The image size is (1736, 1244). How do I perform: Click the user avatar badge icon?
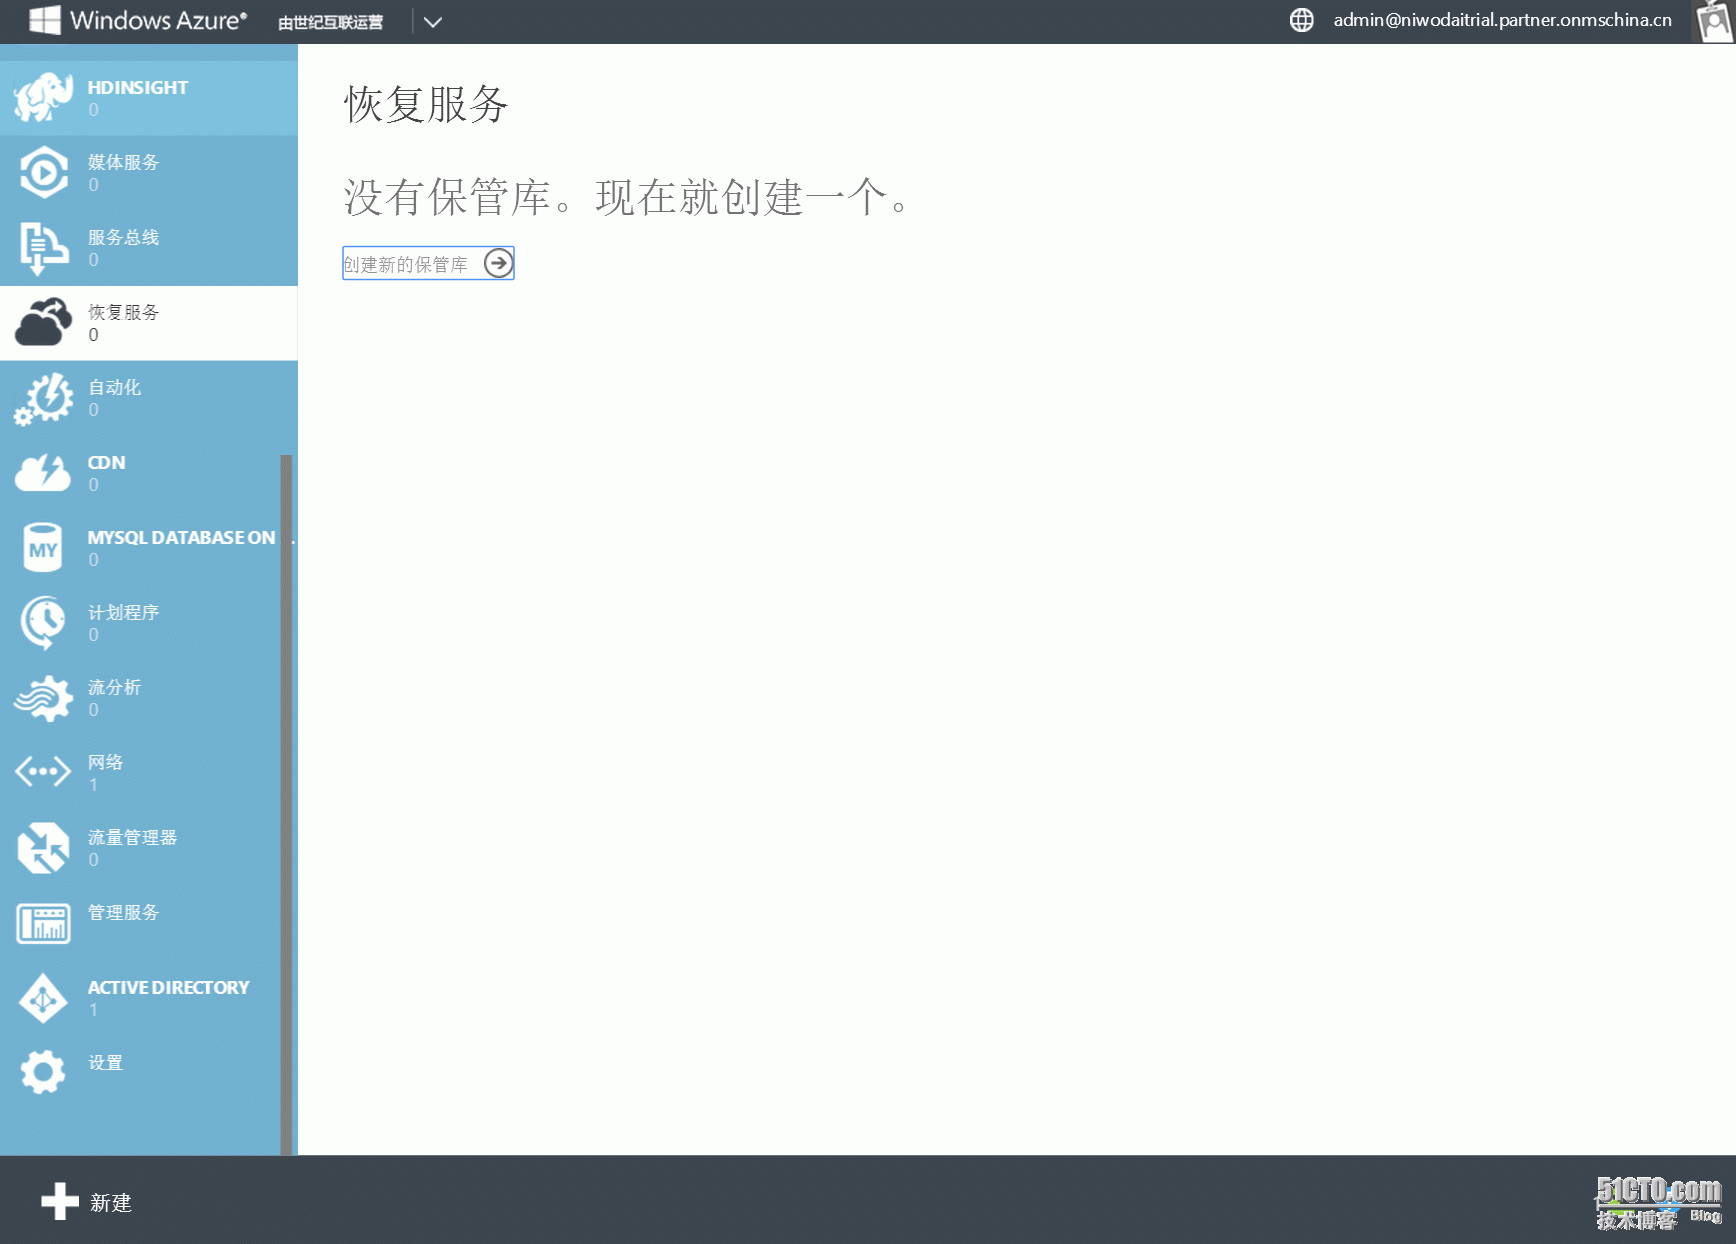pos(1713,21)
